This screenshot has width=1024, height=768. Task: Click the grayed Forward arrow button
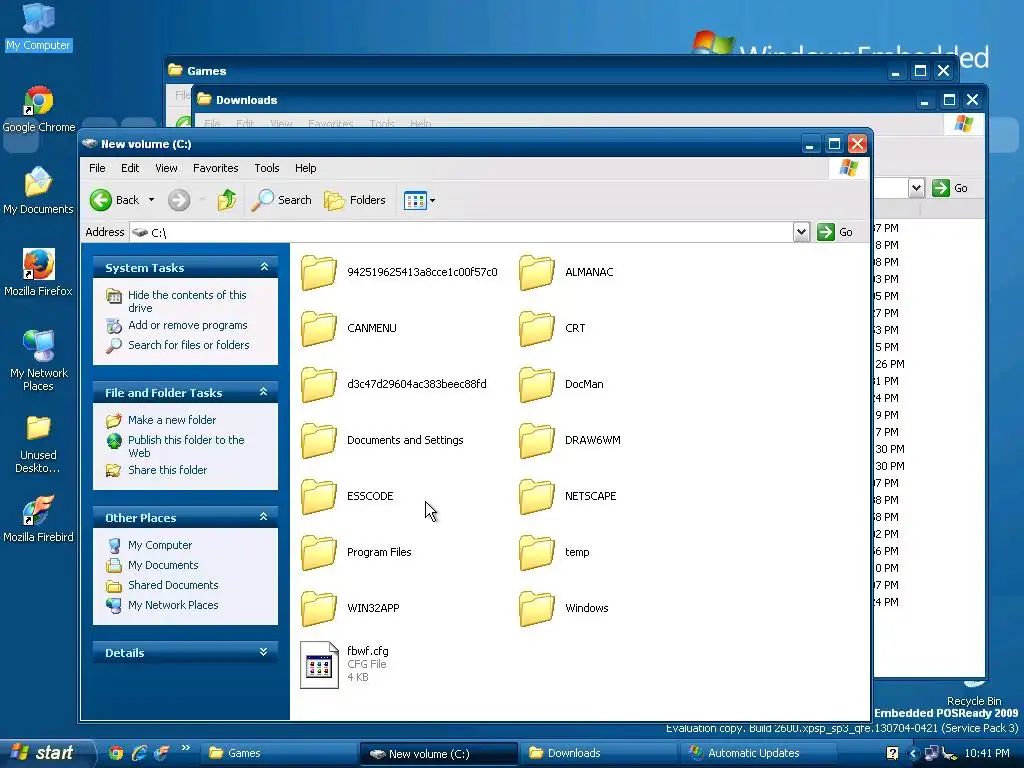[179, 200]
